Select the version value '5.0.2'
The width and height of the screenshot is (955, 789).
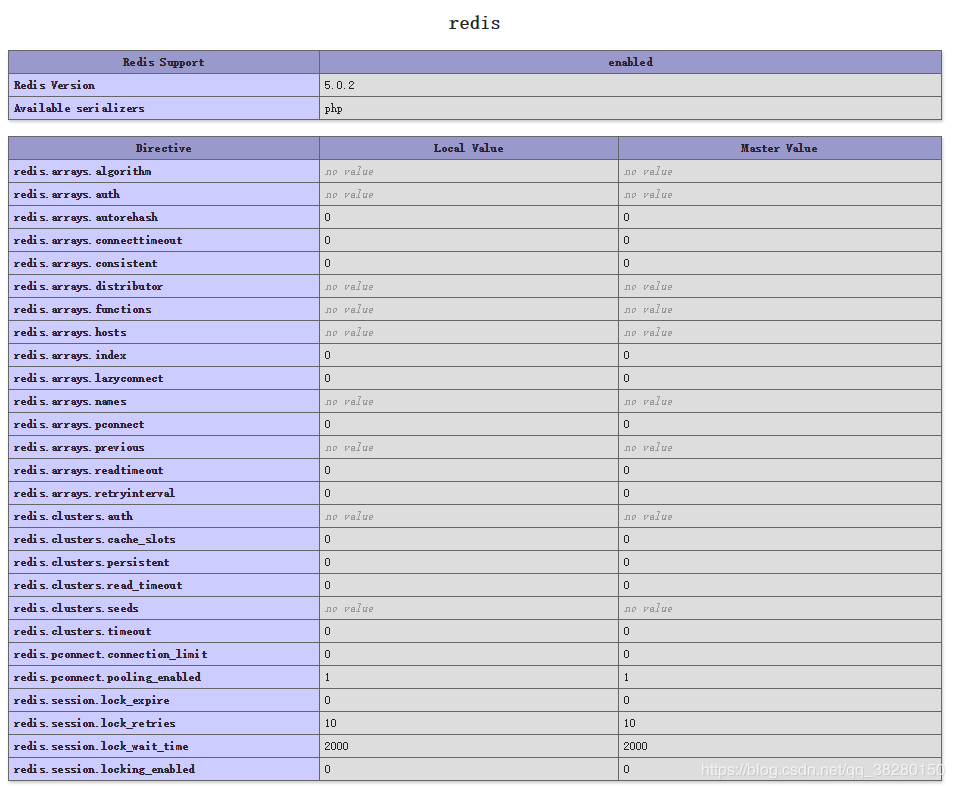(339, 85)
